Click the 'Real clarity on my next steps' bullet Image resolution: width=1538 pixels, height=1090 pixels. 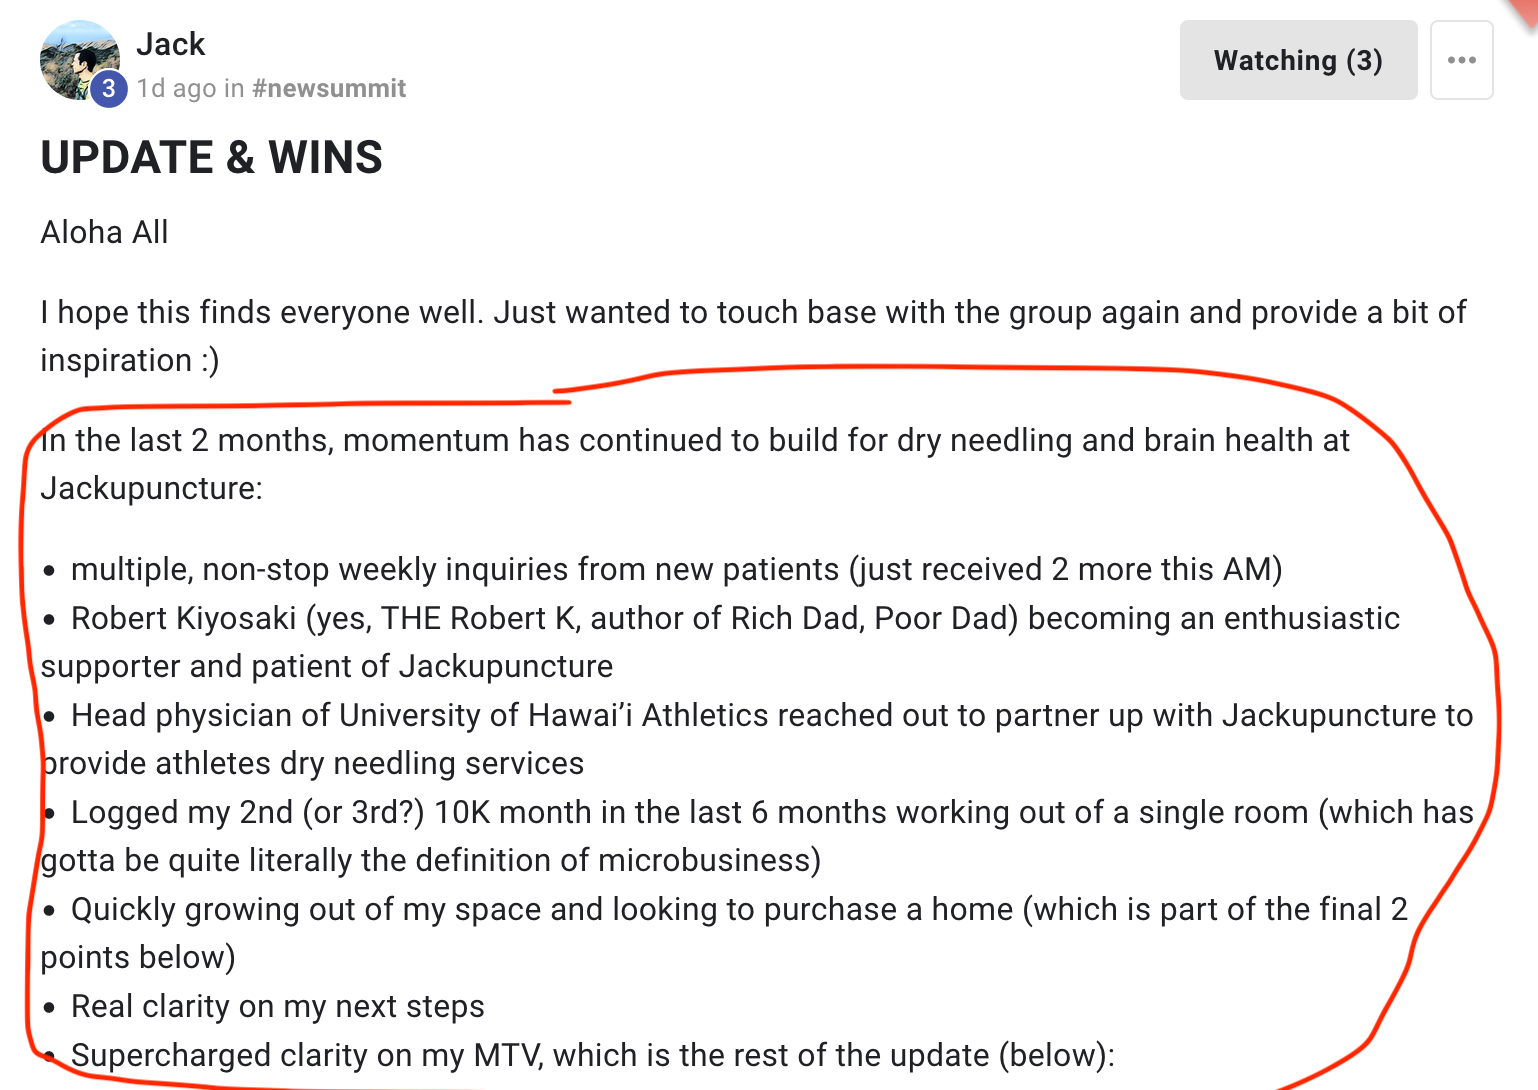(x=277, y=1006)
